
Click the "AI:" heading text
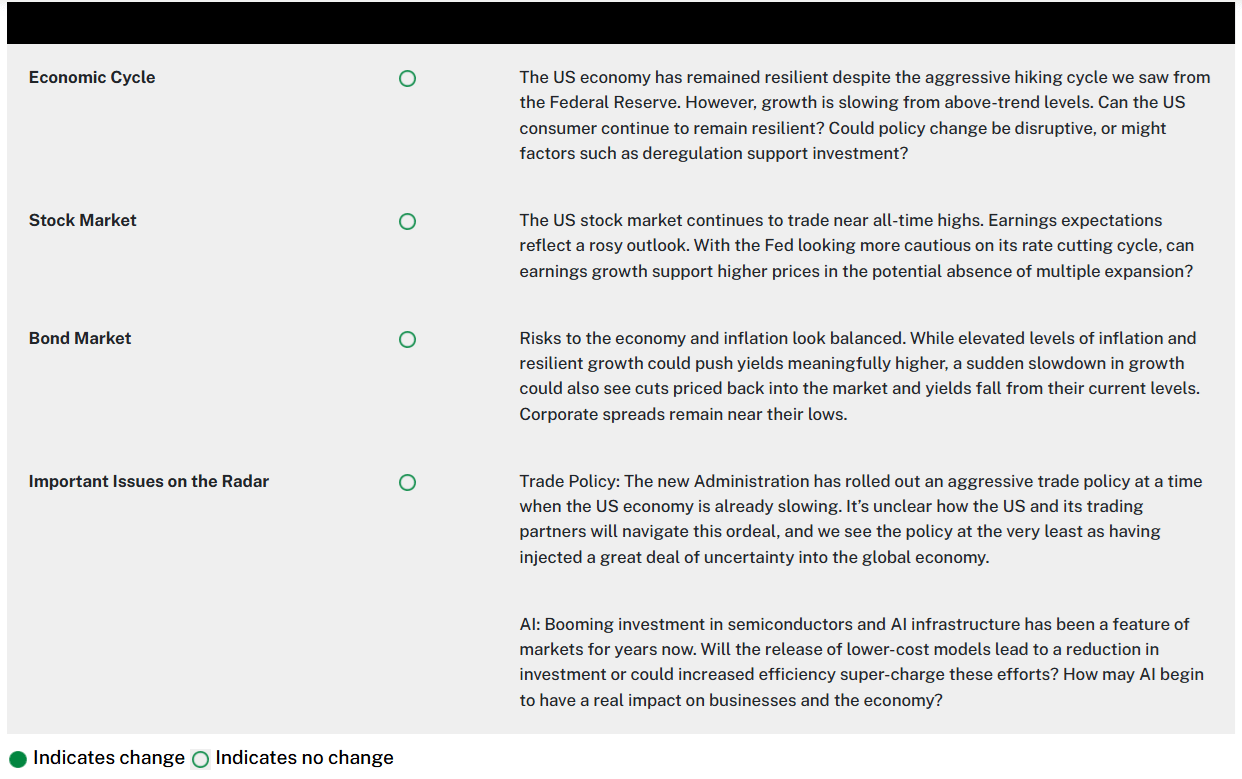click(x=530, y=624)
